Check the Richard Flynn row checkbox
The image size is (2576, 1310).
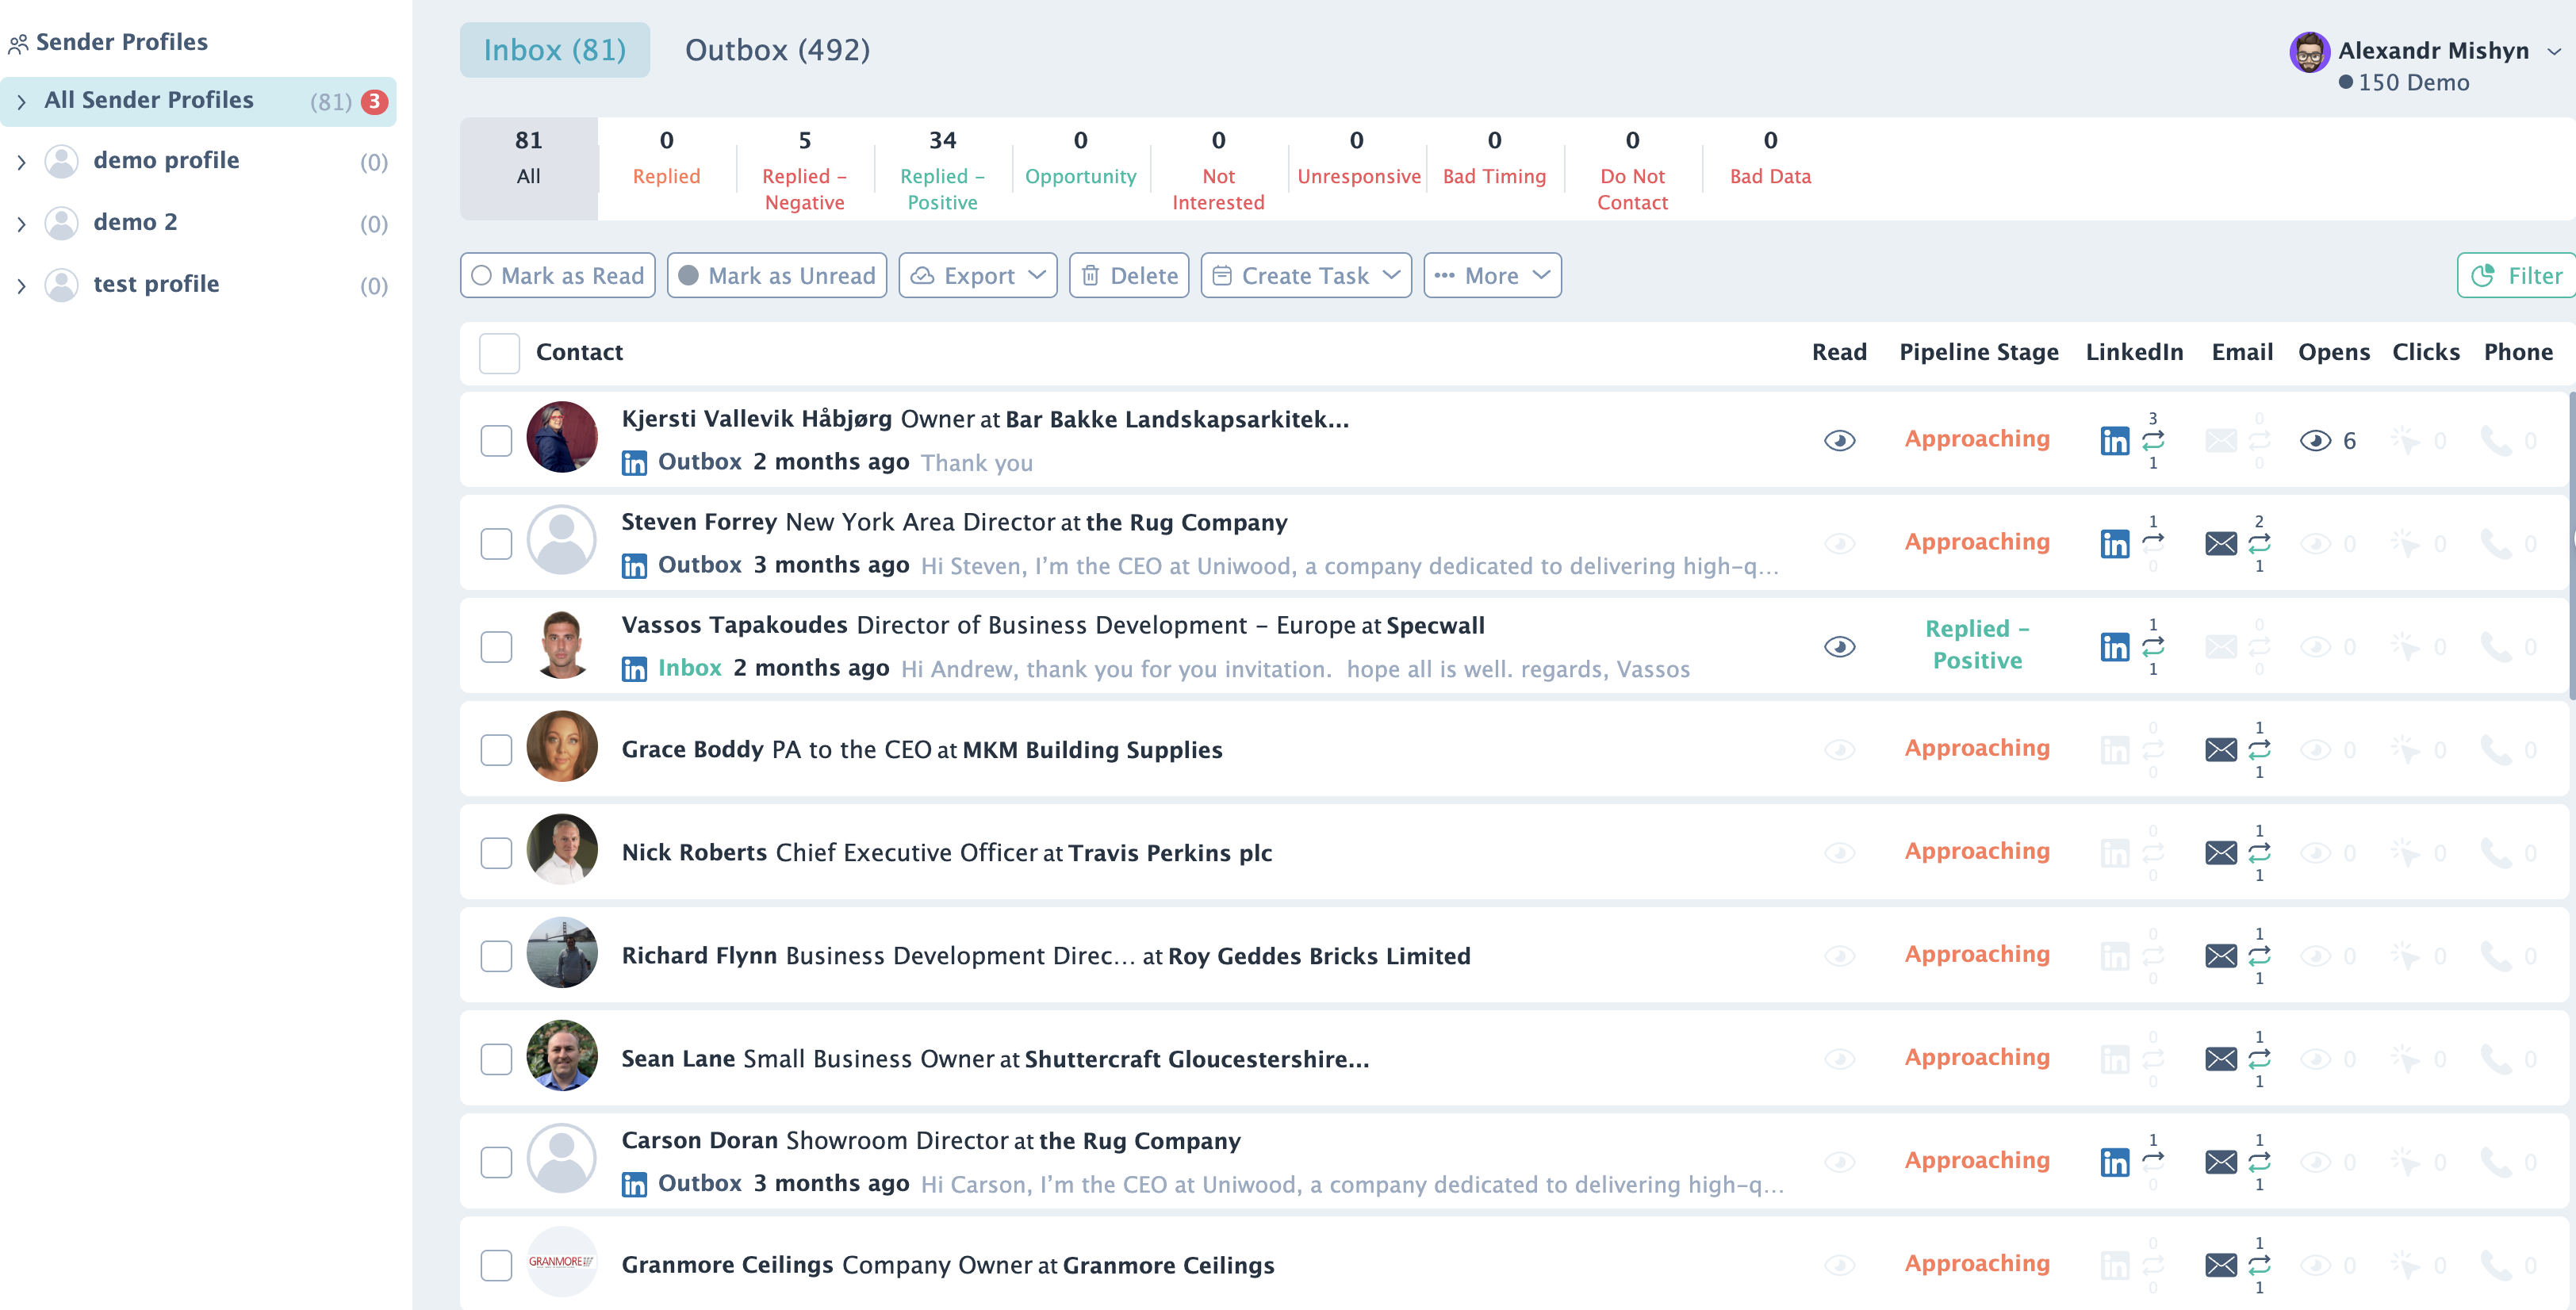coord(496,956)
